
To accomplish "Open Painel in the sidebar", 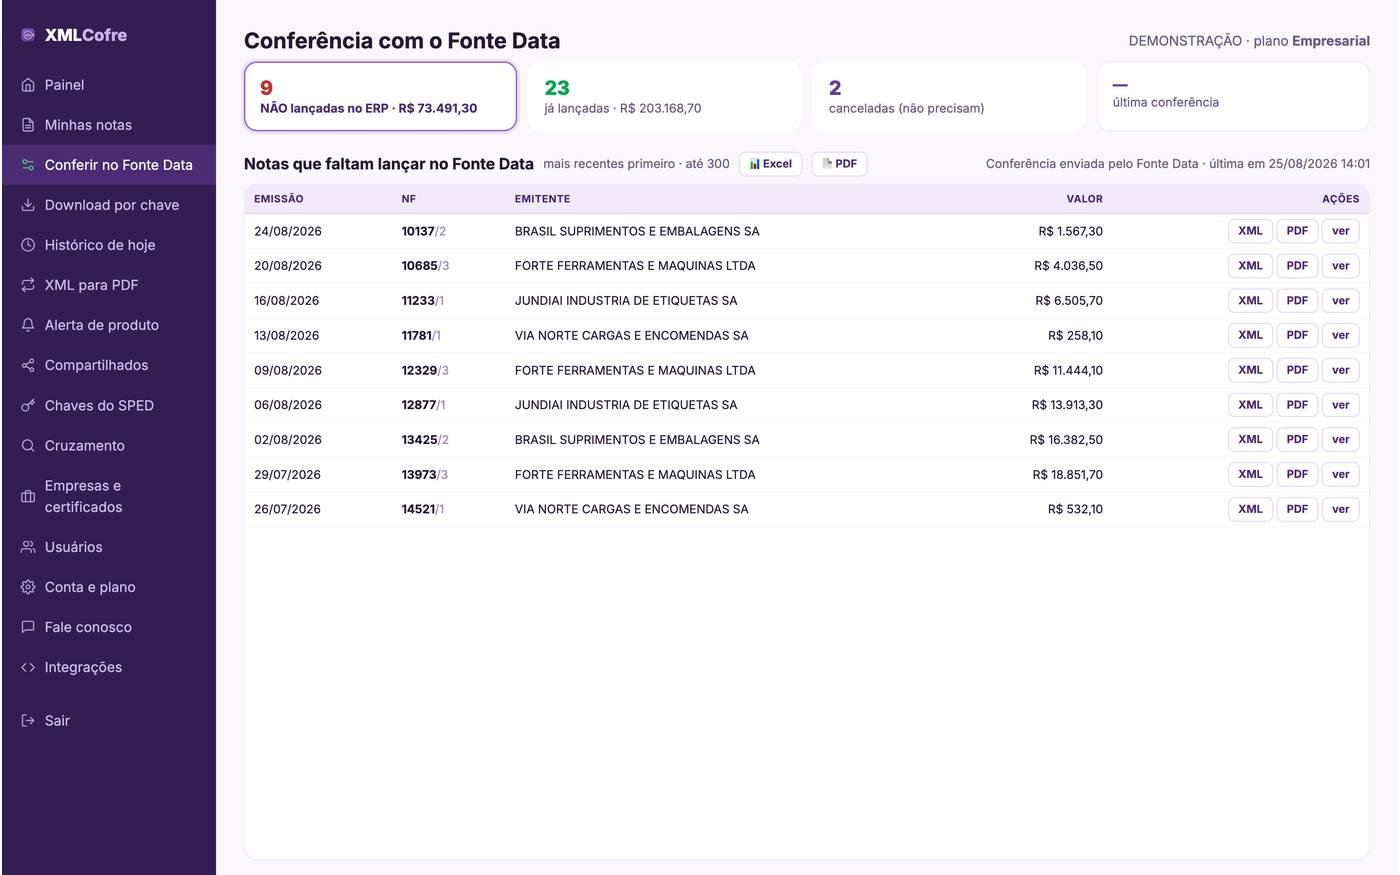I will 109,85.
